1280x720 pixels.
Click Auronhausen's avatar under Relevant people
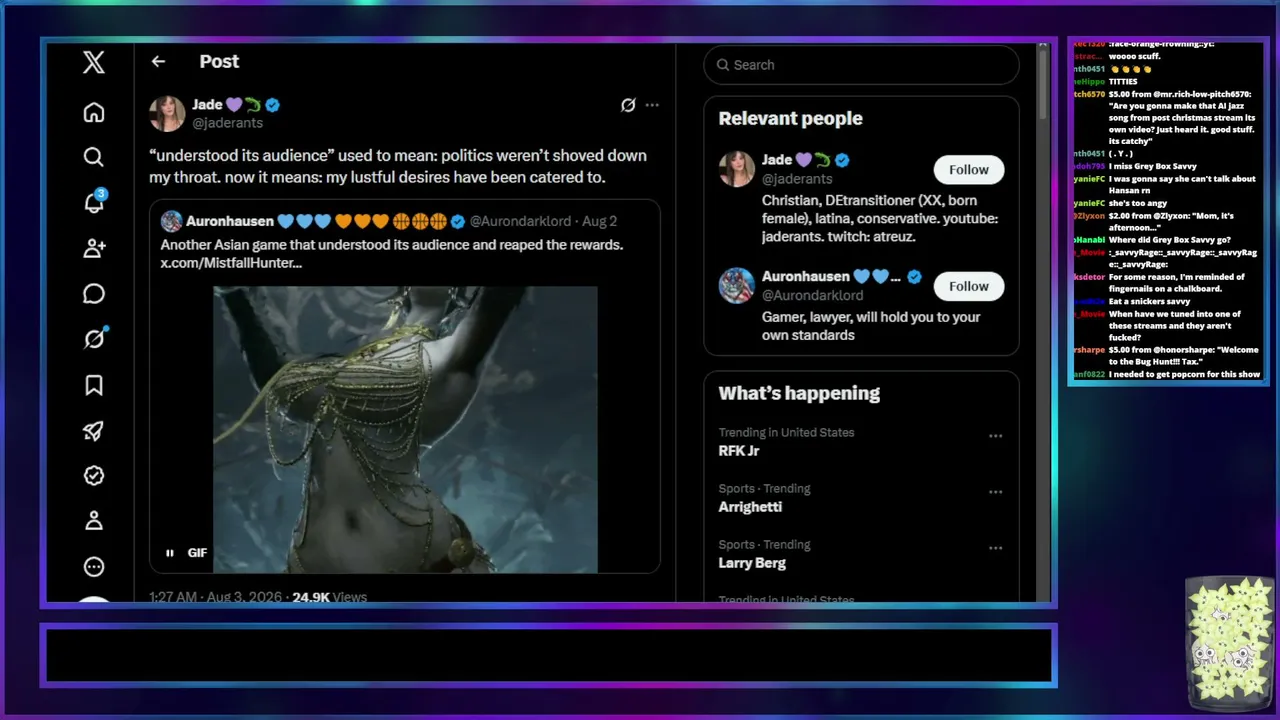coord(737,286)
